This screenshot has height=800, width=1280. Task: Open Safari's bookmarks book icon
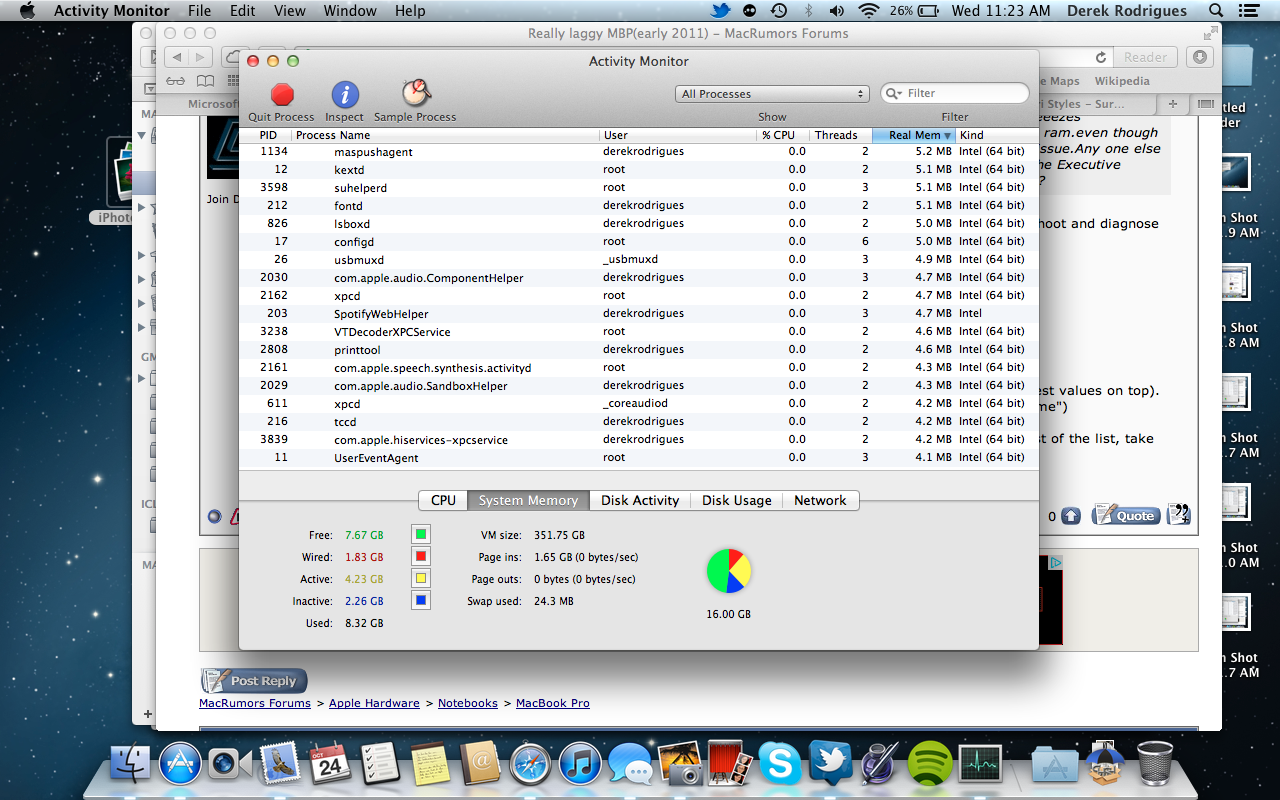tap(205, 81)
